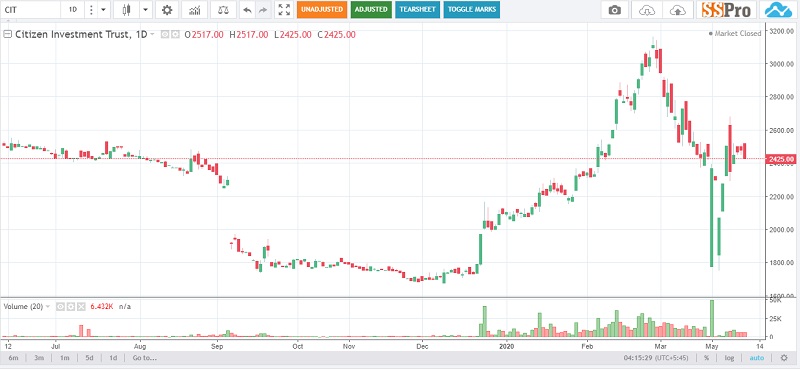This screenshot has width=800, height=370.
Task: Click the SSPro logo
Action: point(727,10)
